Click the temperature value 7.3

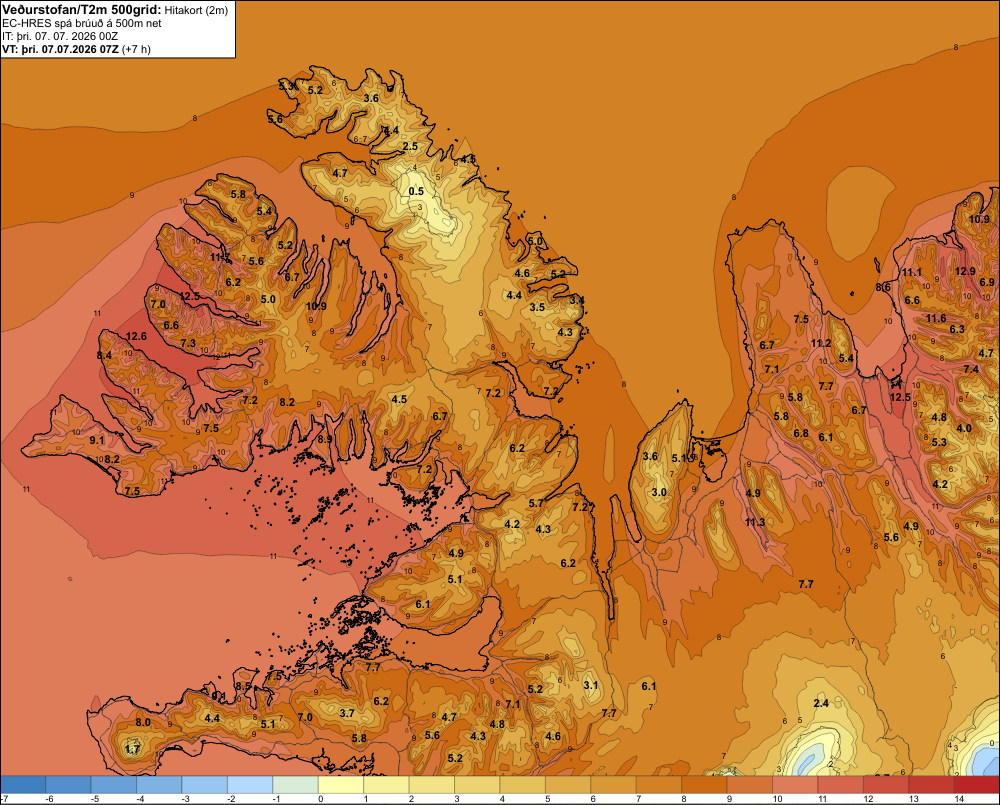click(188, 343)
